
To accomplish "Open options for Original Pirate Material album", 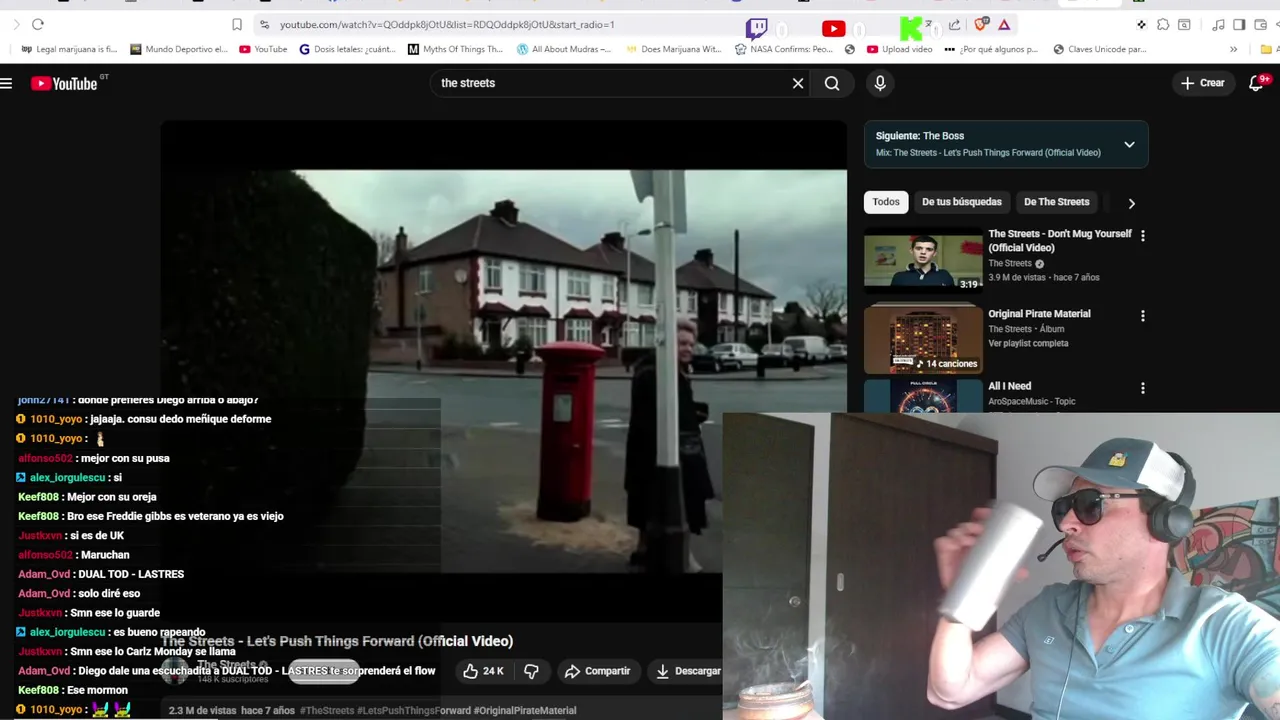I will pyautogui.click(x=1143, y=316).
